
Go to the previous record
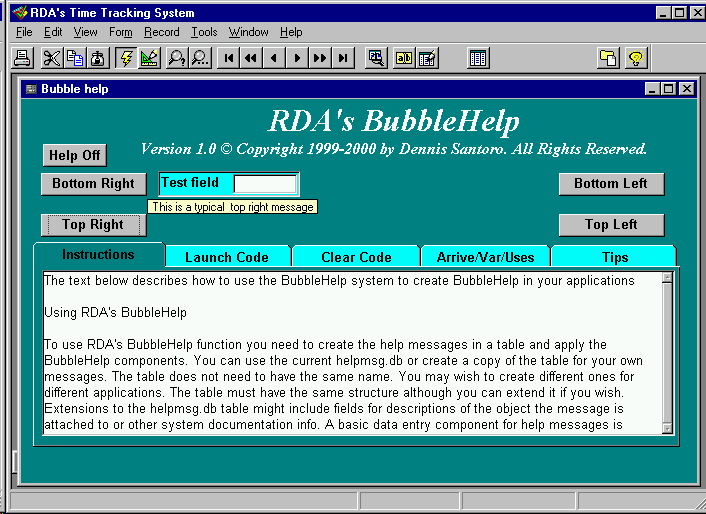(274, 58)
